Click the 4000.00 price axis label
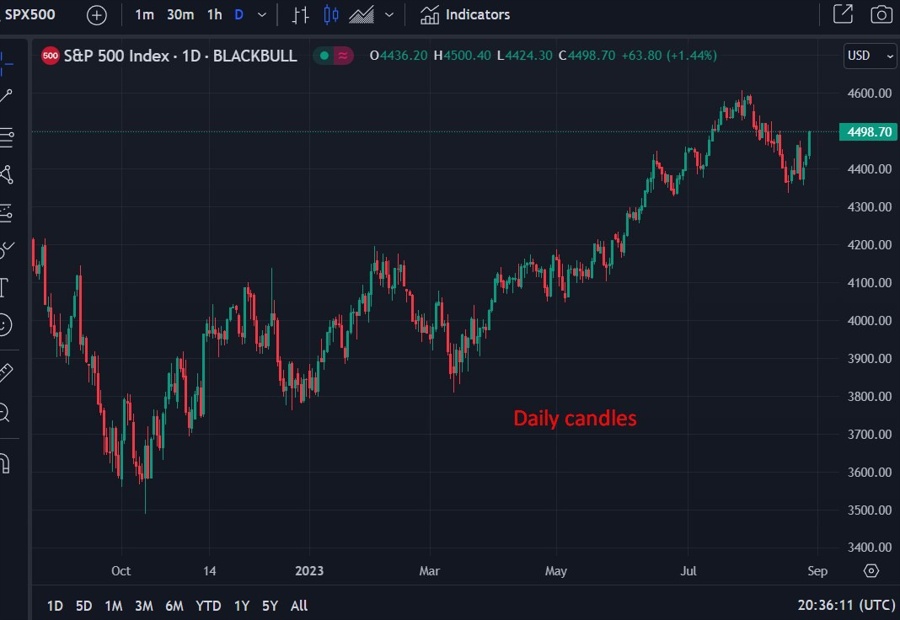 pos(870,320)
